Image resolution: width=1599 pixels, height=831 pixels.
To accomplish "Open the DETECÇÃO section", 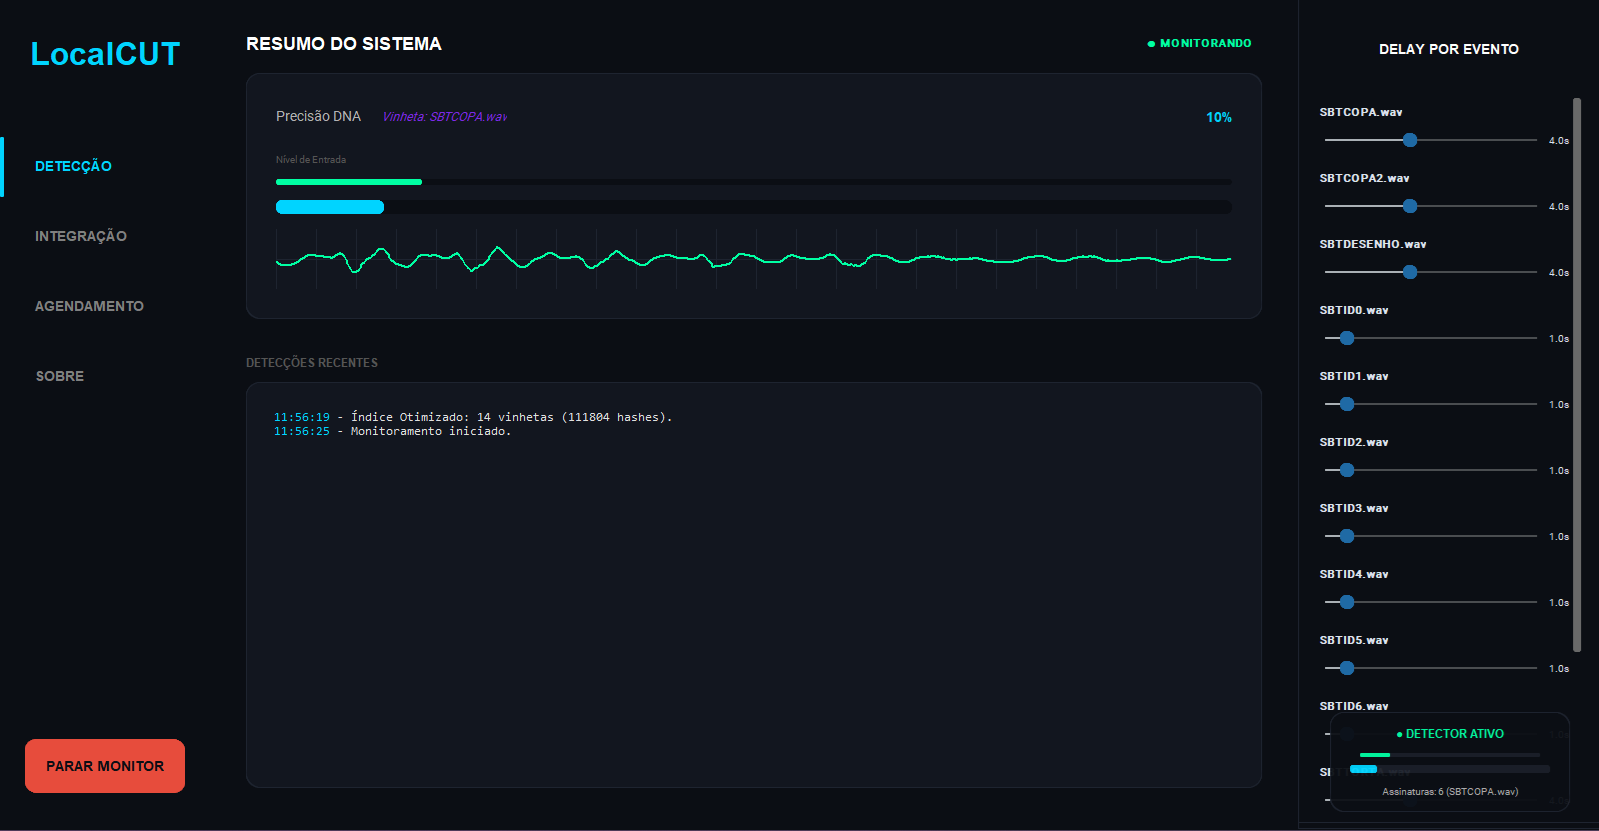I will point(73,166).
